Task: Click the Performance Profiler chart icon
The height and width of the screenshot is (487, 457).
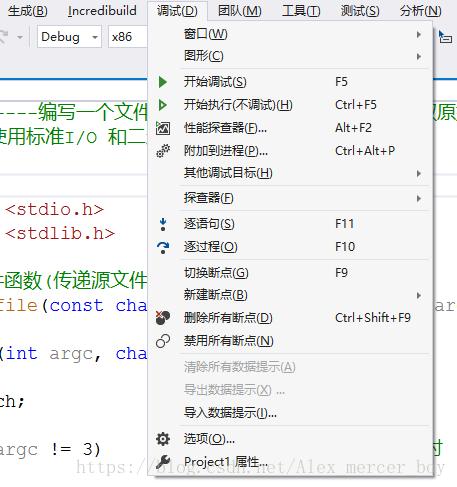Action: 163,128
